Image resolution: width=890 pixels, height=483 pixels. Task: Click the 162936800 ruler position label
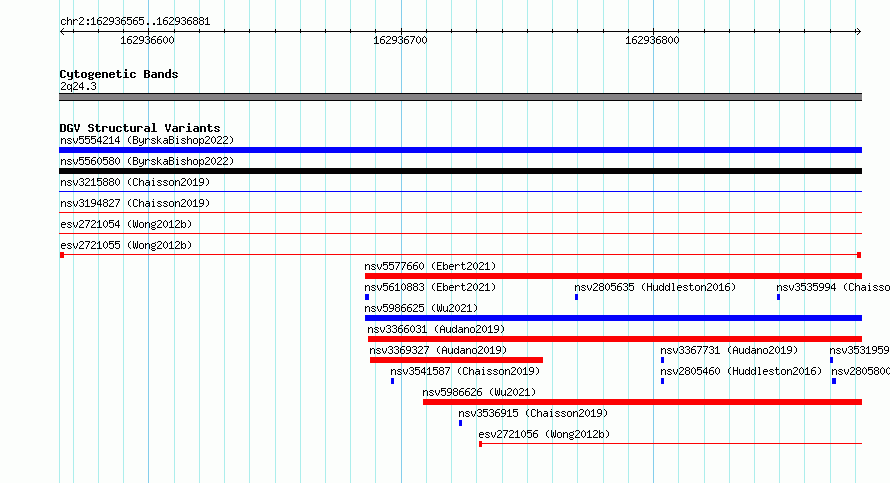(x=652, y=40)
